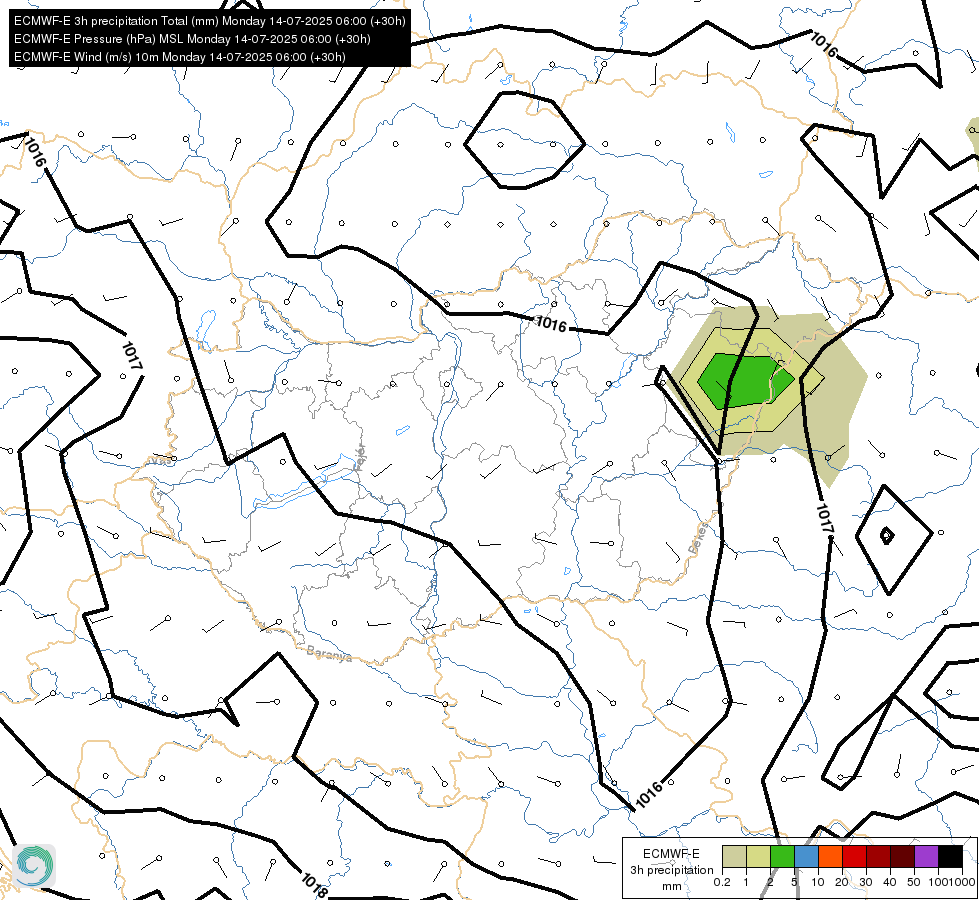Select the khaki 0.2–1 mm legend swatch
Screen dimensions: 979x900
(x=734, y=856)
